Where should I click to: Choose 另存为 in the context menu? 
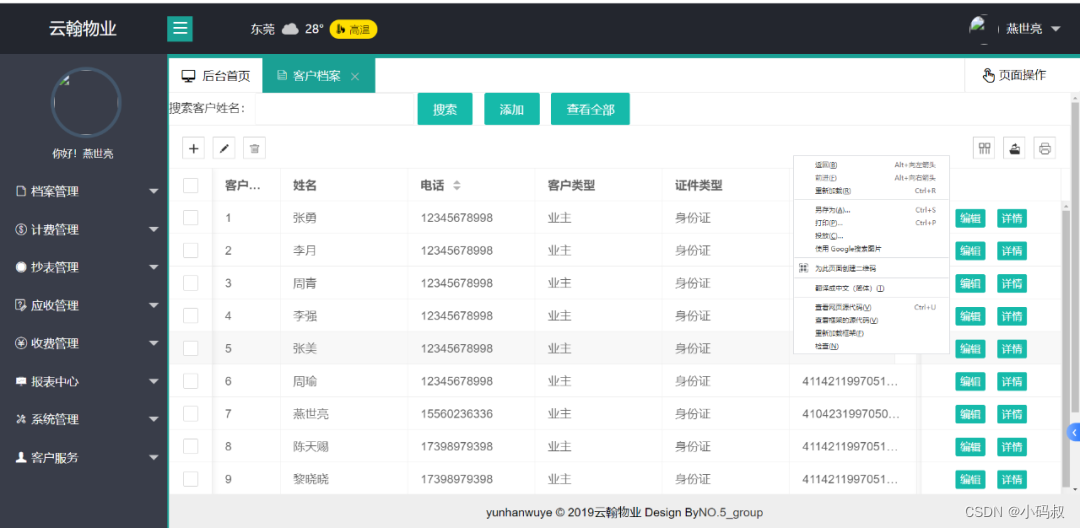[871, 210]
